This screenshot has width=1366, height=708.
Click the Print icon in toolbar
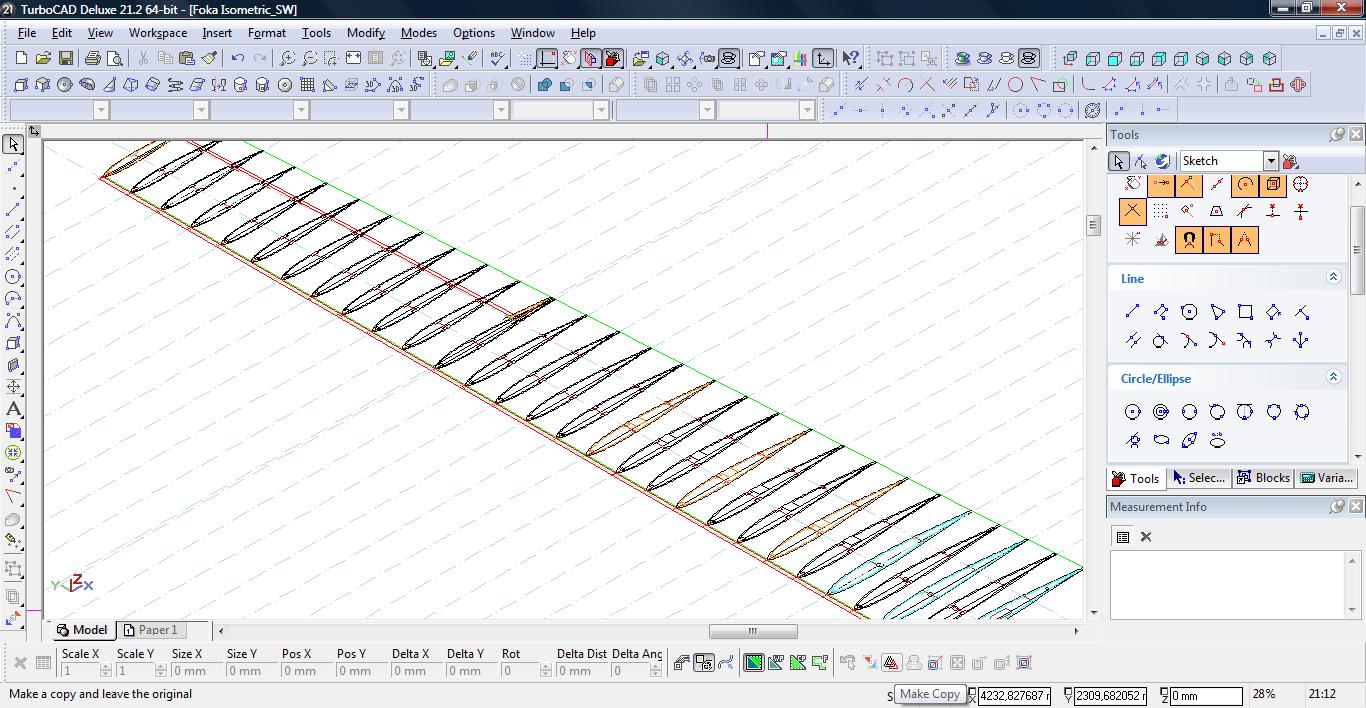93,59
